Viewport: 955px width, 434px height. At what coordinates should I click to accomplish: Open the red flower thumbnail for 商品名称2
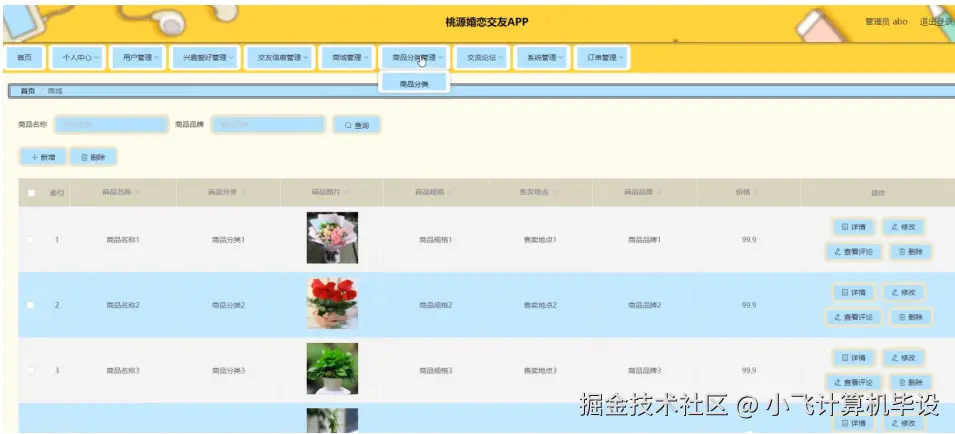tap(332, 303)
